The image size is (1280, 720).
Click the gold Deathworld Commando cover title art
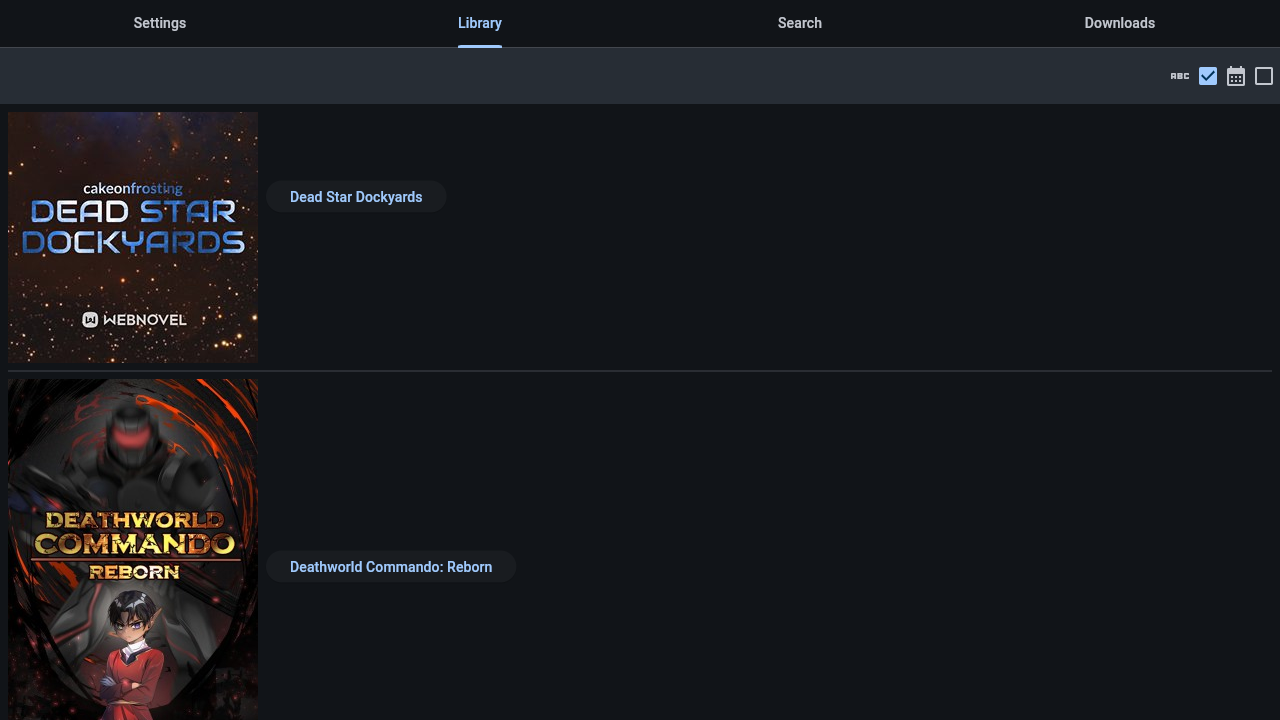(x=134, y=532)
